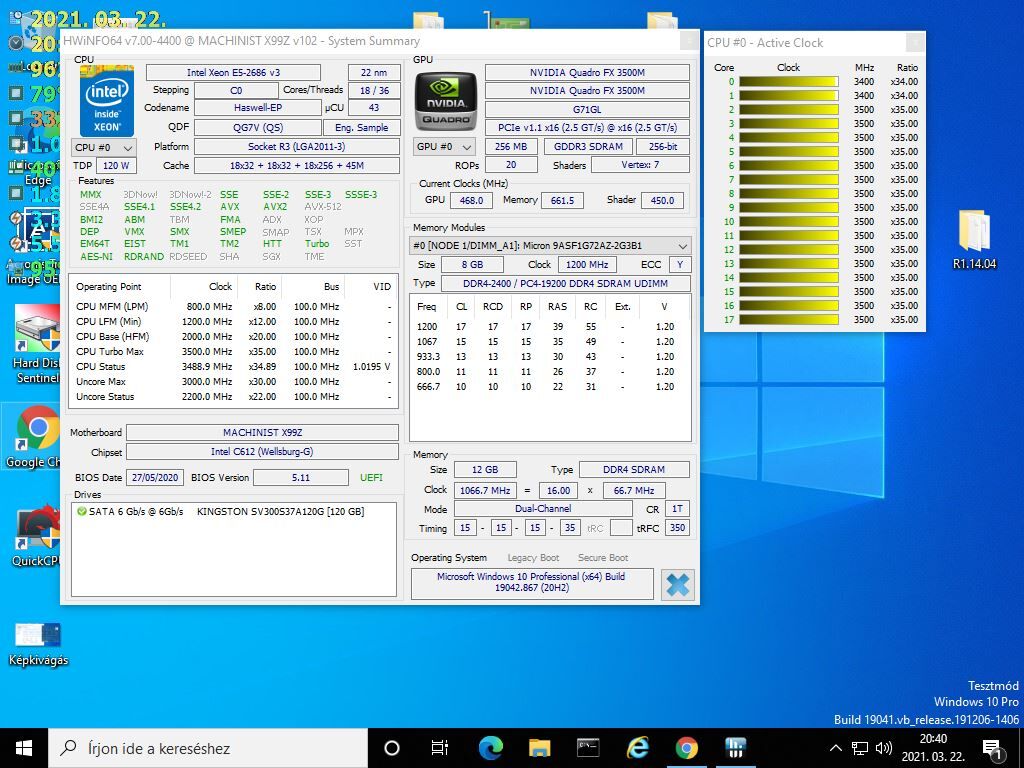Image resolution: width=1024 pixels, height=768 pixels.
Task: Switch to HWiNFO taskbar icon
Action: pos(736,748)
